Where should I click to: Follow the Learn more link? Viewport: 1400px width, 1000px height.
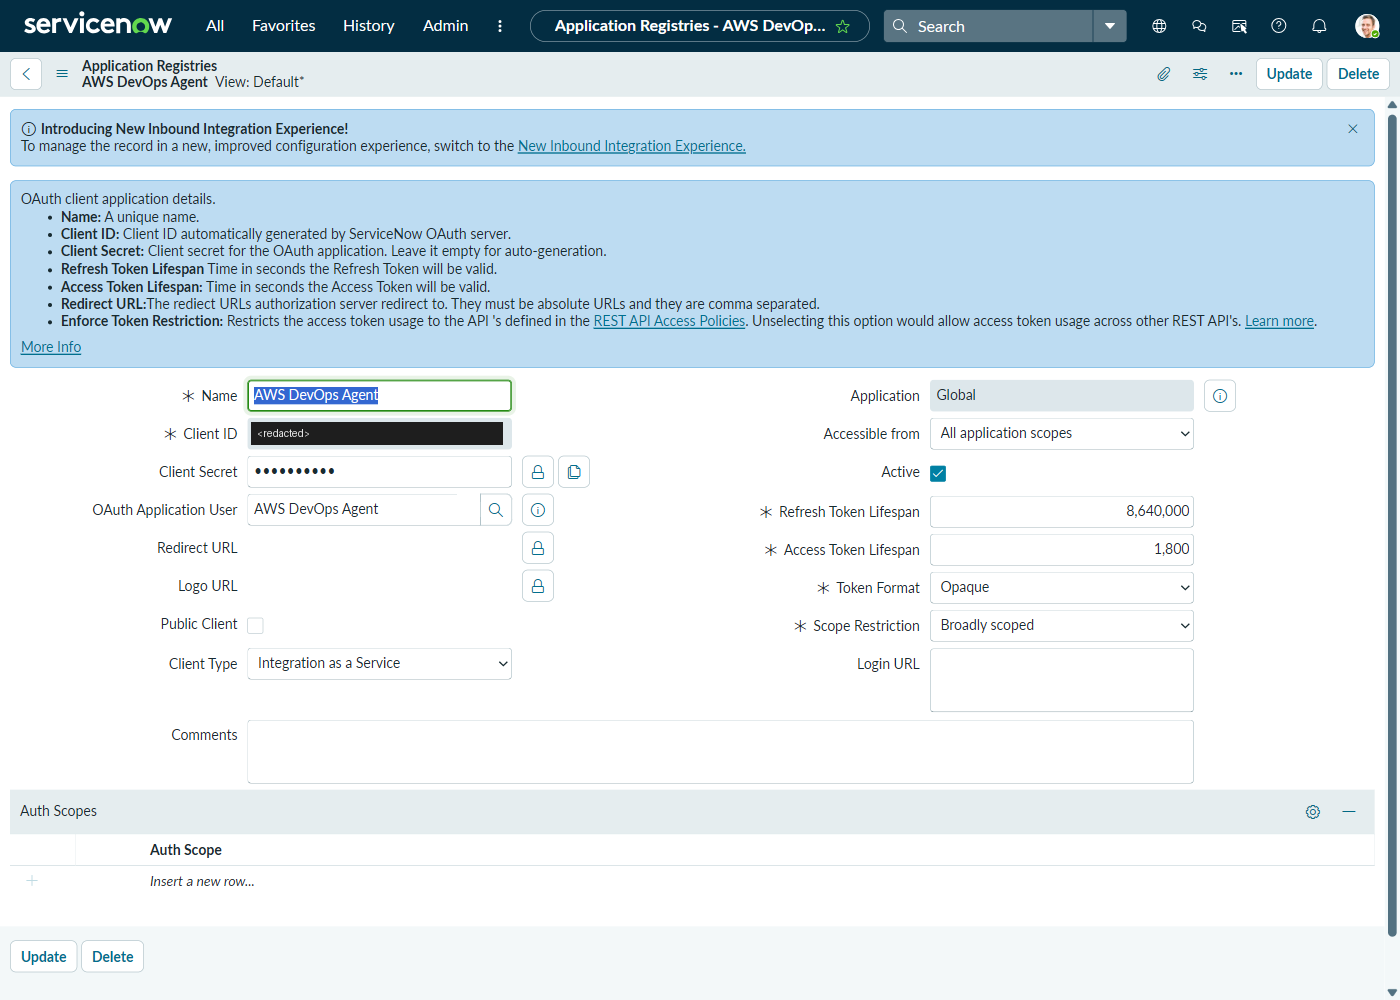pyautogui.click(x=1279, y=321)
